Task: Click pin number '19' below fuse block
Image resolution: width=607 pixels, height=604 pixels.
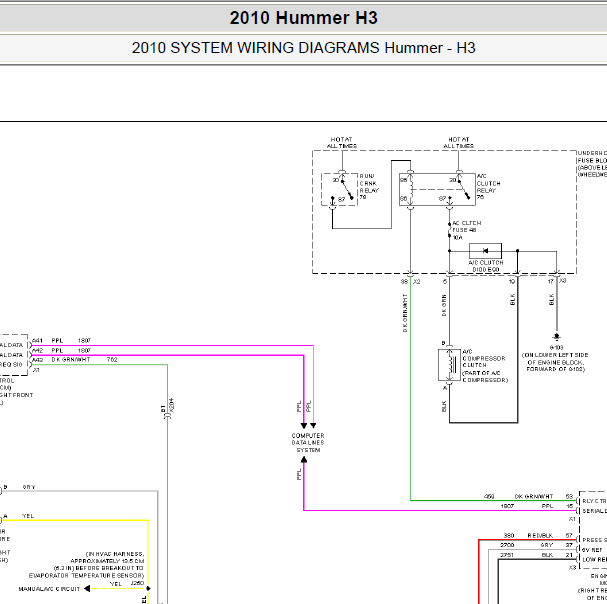Action: (x=512, y=281)
